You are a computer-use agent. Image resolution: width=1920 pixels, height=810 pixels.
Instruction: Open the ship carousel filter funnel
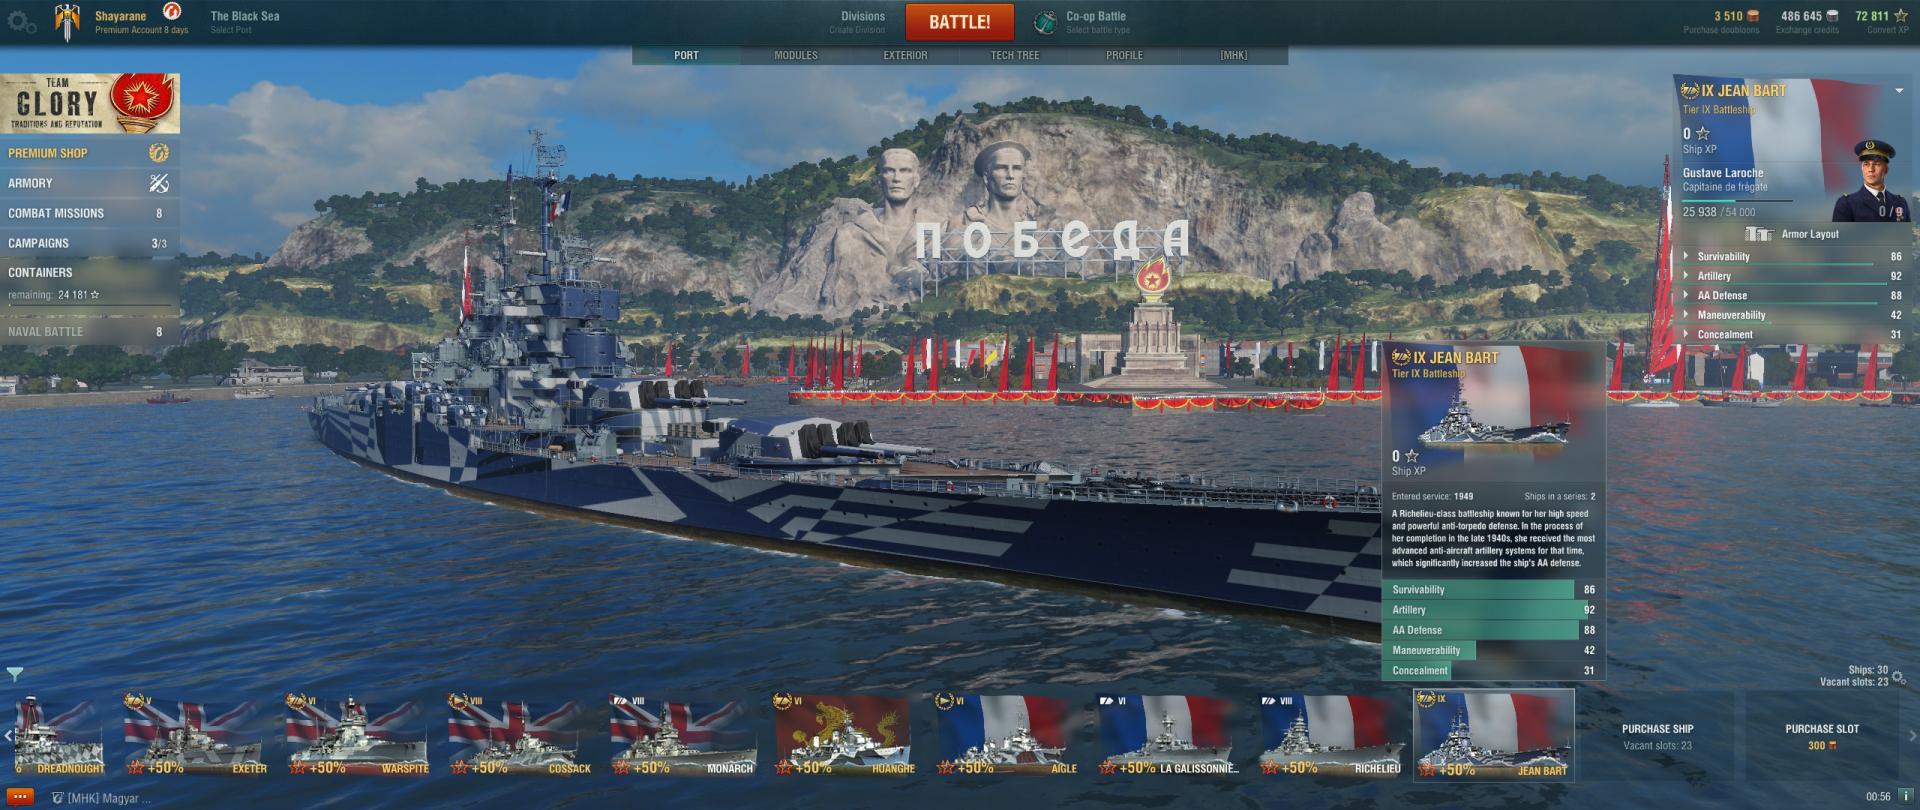[14, 674]
